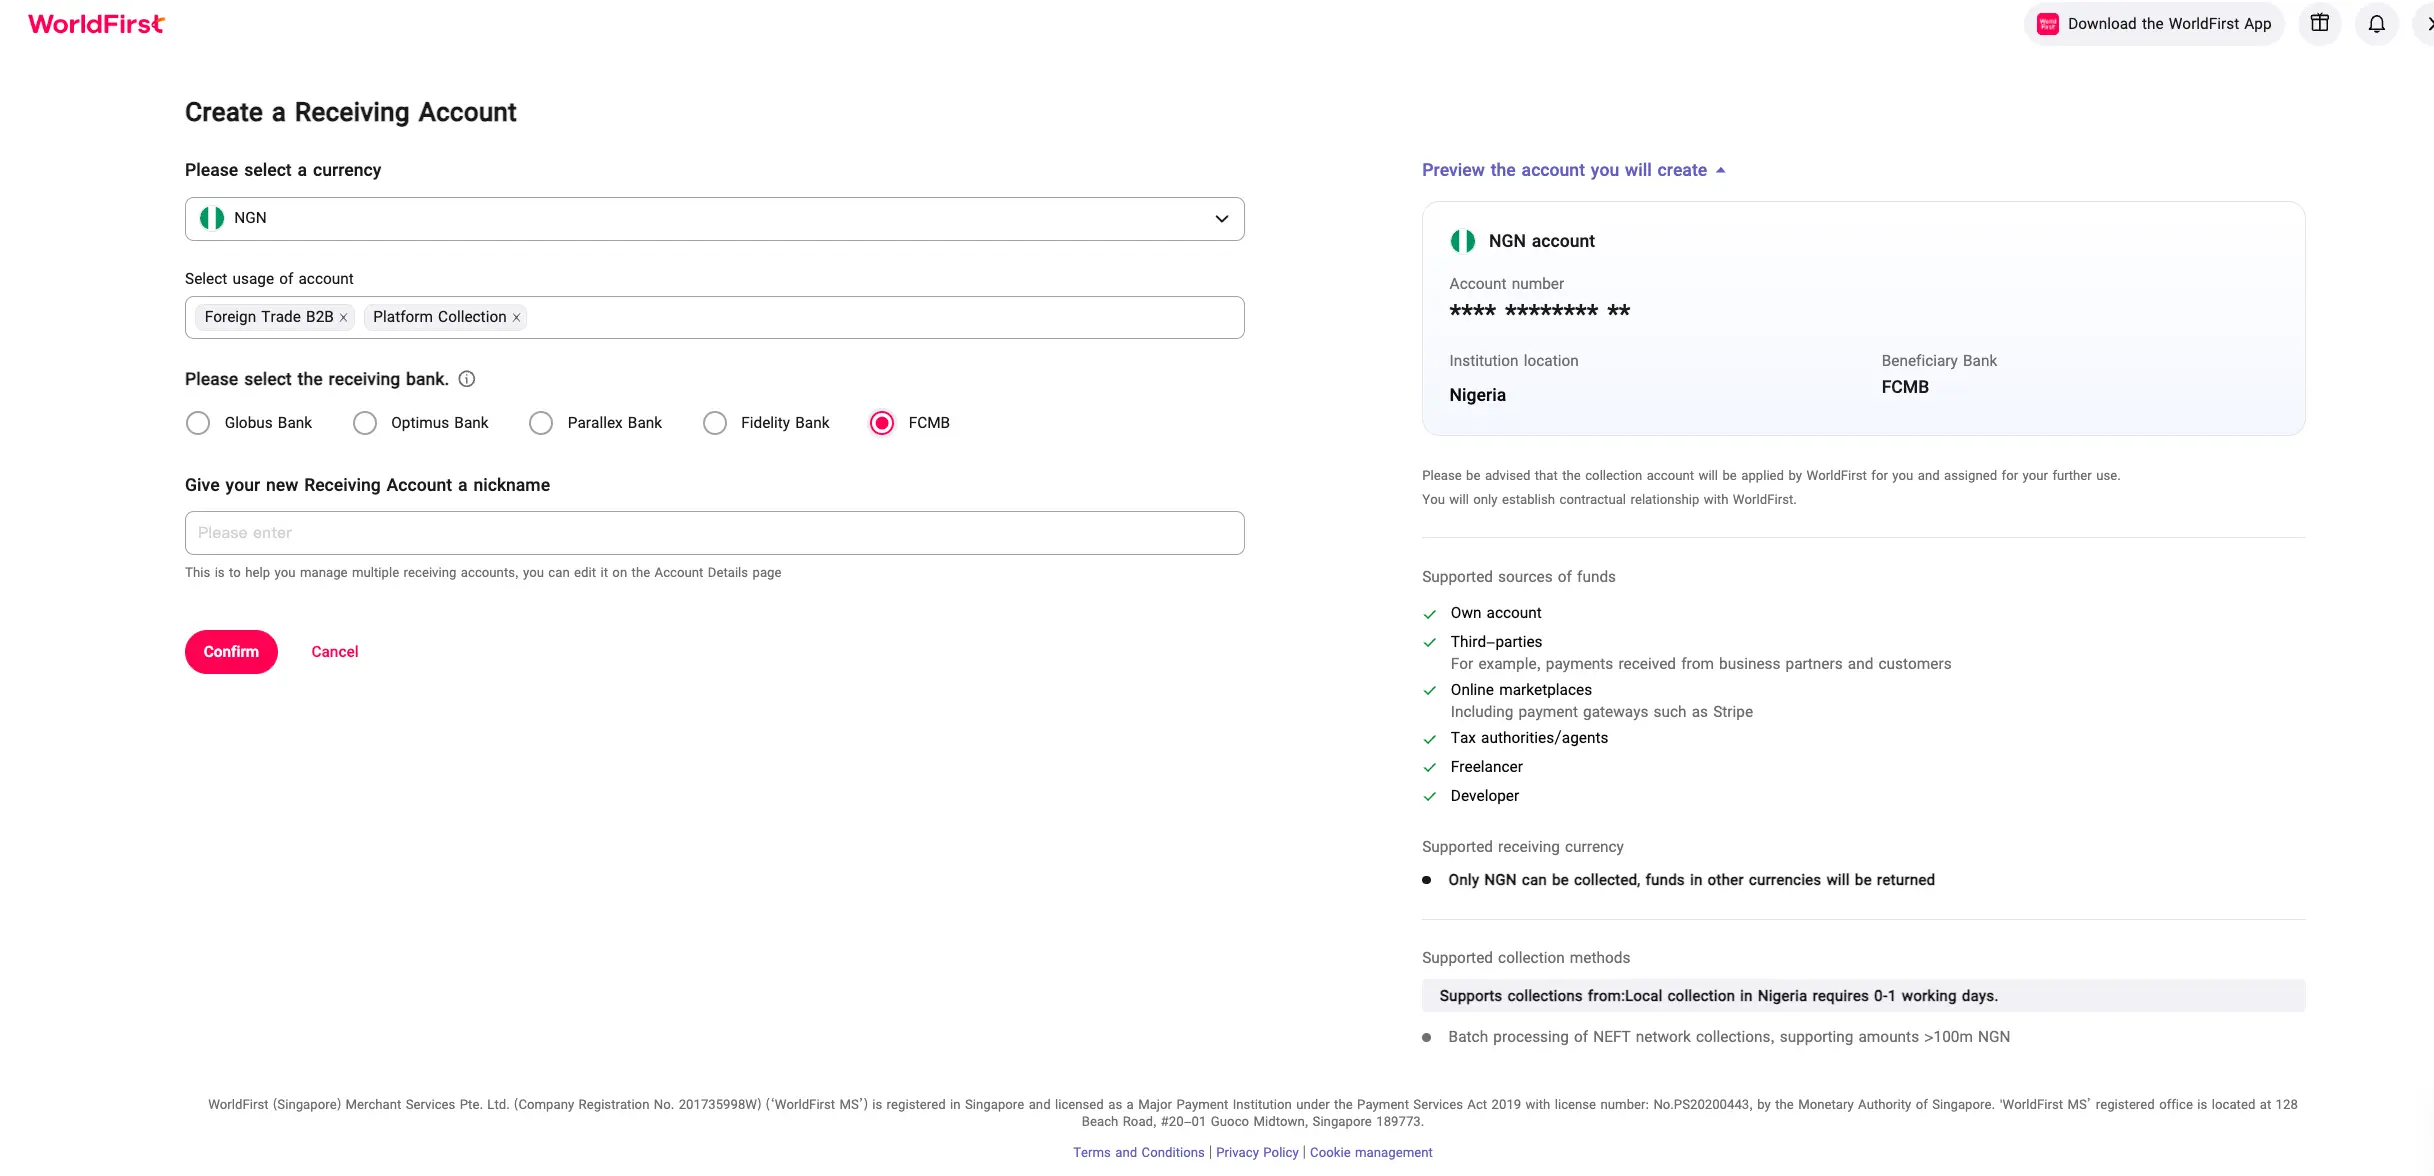This screenshot has width=2434, height=1176.
Task: Open the gift rewards icon
Action: pos(2320,23)
